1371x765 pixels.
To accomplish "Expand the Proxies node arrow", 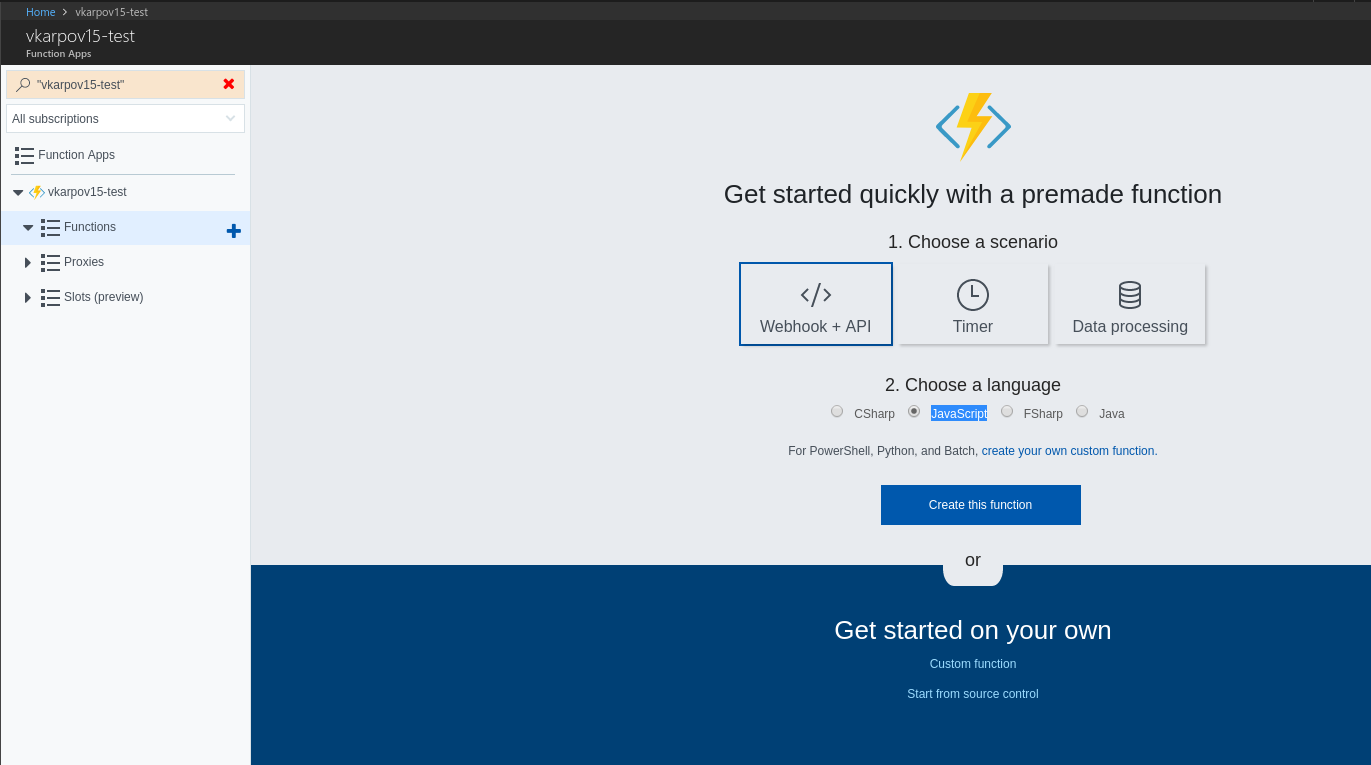I will click(28, 262).
